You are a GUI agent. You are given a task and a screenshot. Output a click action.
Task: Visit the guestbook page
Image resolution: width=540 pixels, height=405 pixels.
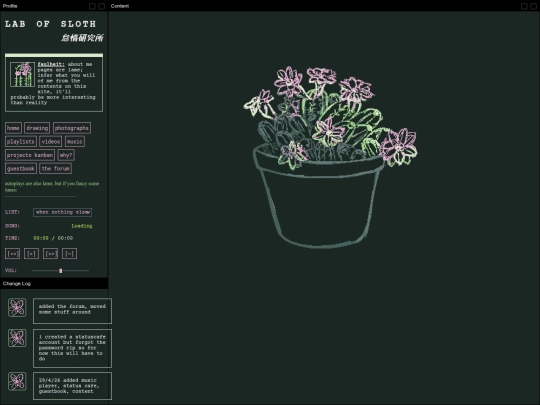tap(21, 168)
